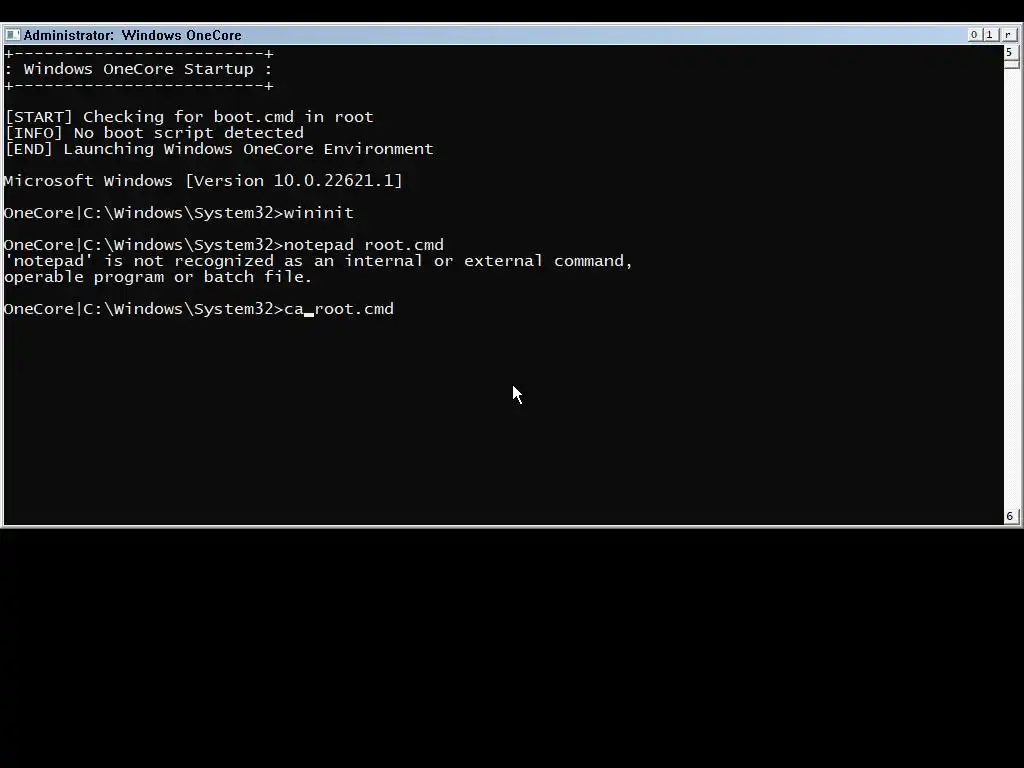Click the current input 'ca_root.cmd'
This screenshot has height=768, width=1024.
click(339, 309)
